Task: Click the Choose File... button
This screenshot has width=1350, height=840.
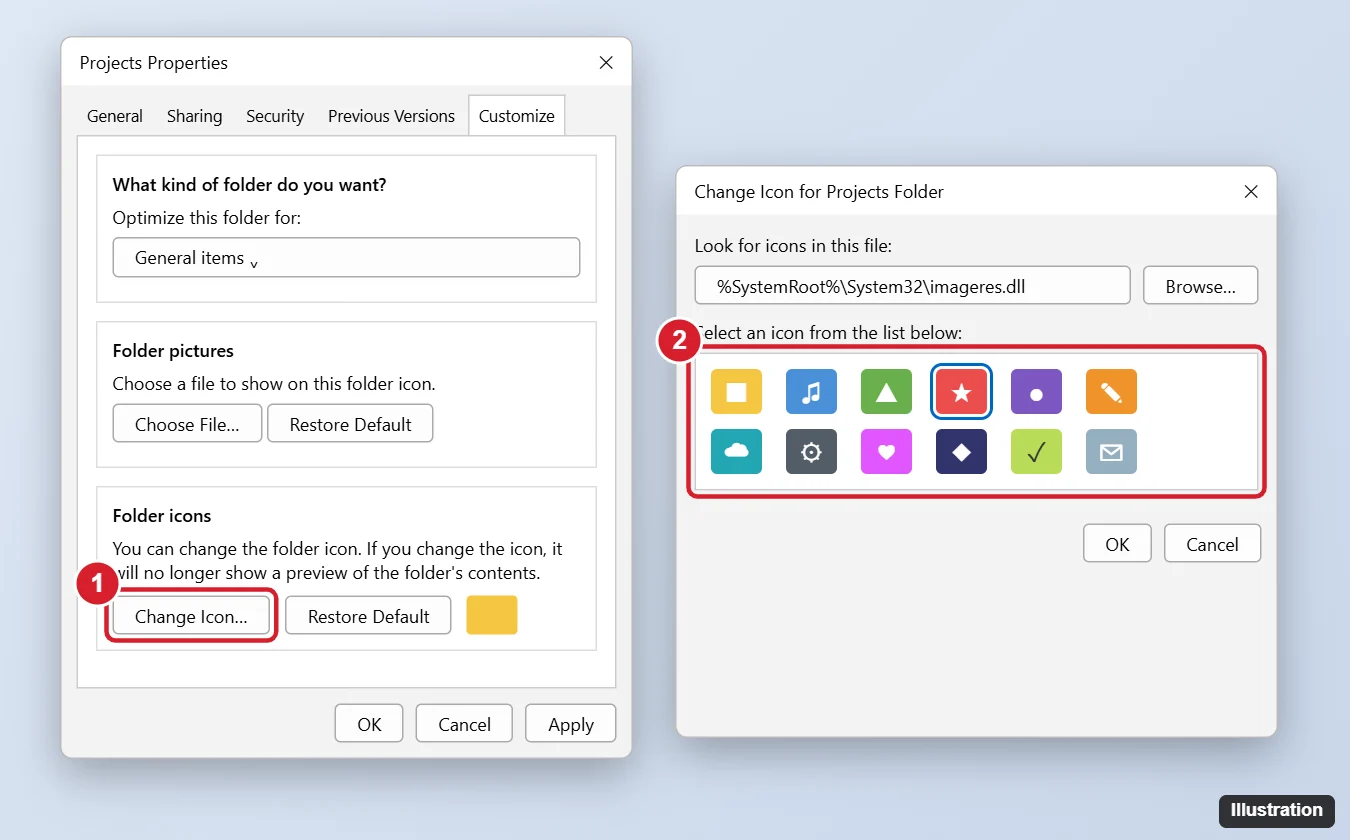Action: (x=187, y=424)
